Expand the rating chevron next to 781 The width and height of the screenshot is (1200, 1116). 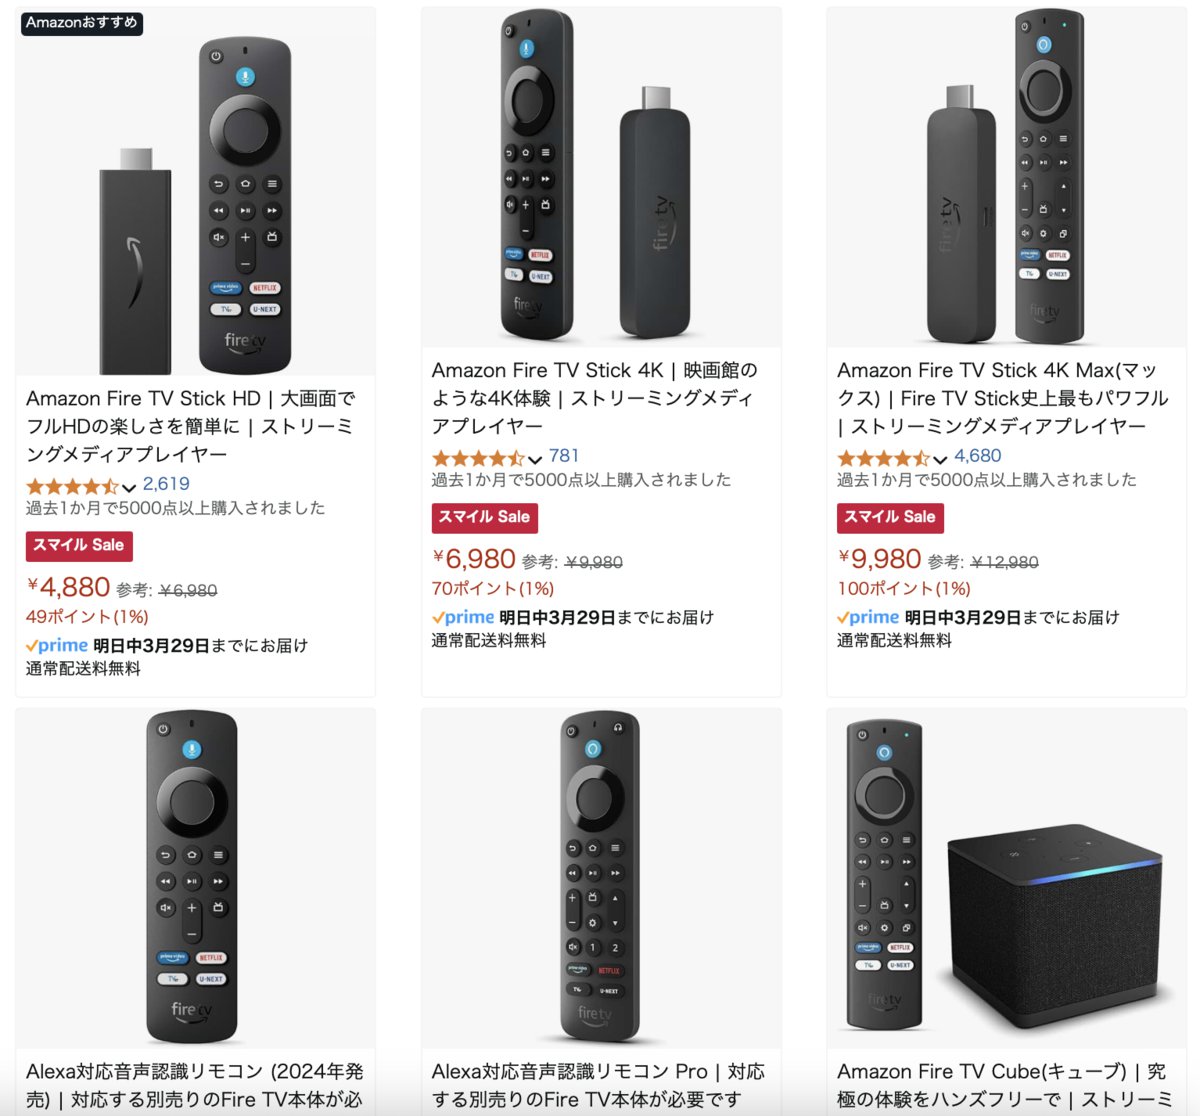tap(535, 459)
